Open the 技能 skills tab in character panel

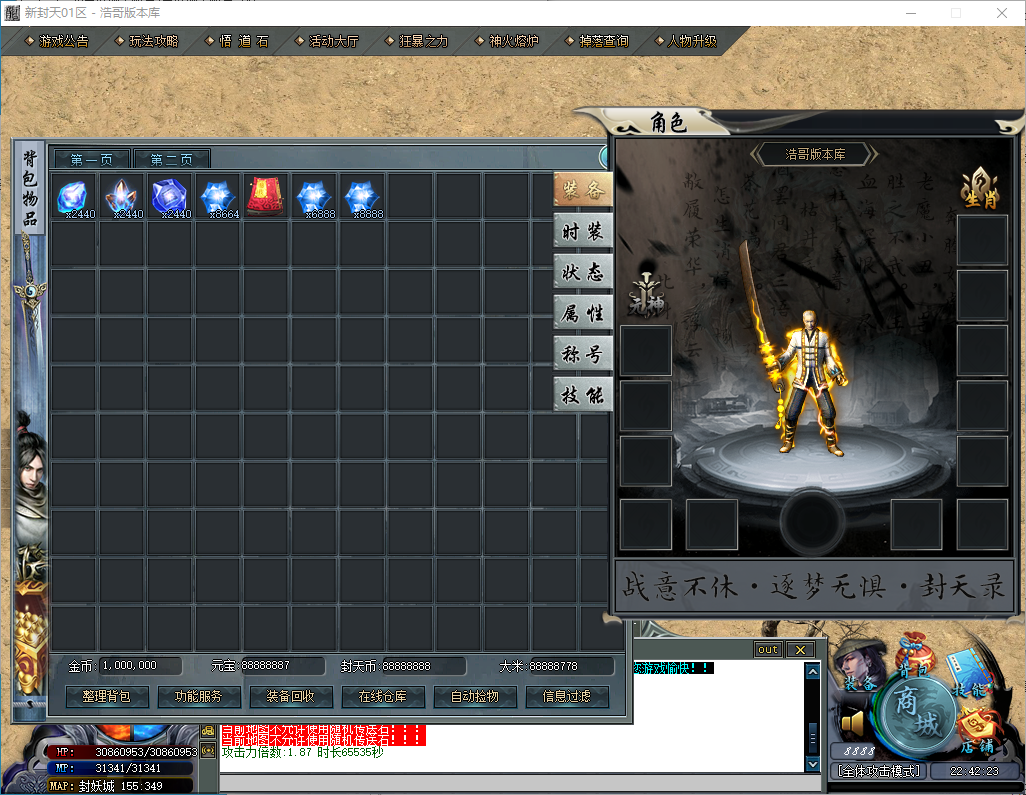click(582, 395)
